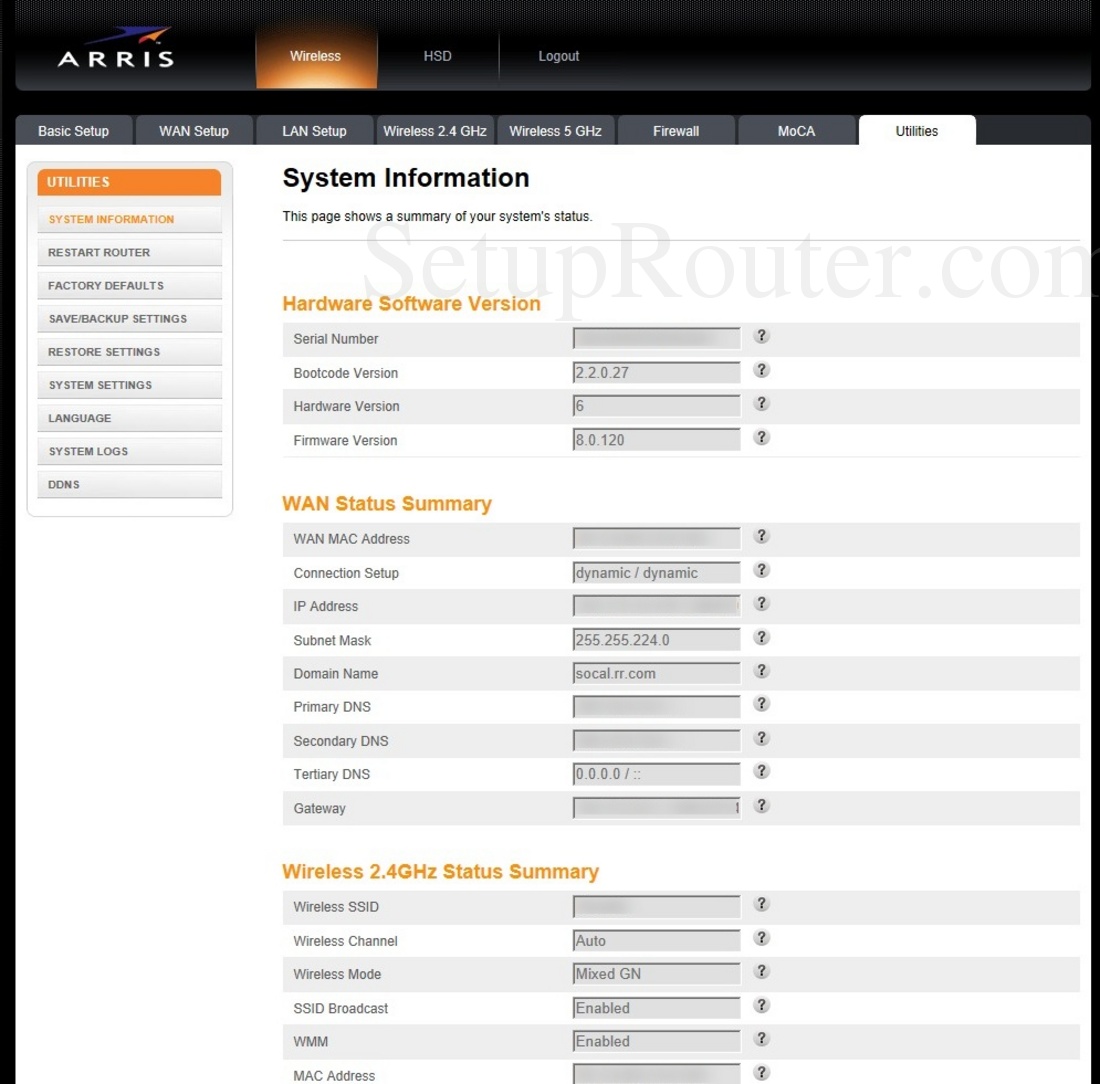Open help for the Gateway field
The width and height of the screenshot is (1100, 1084).
[761, 805]
